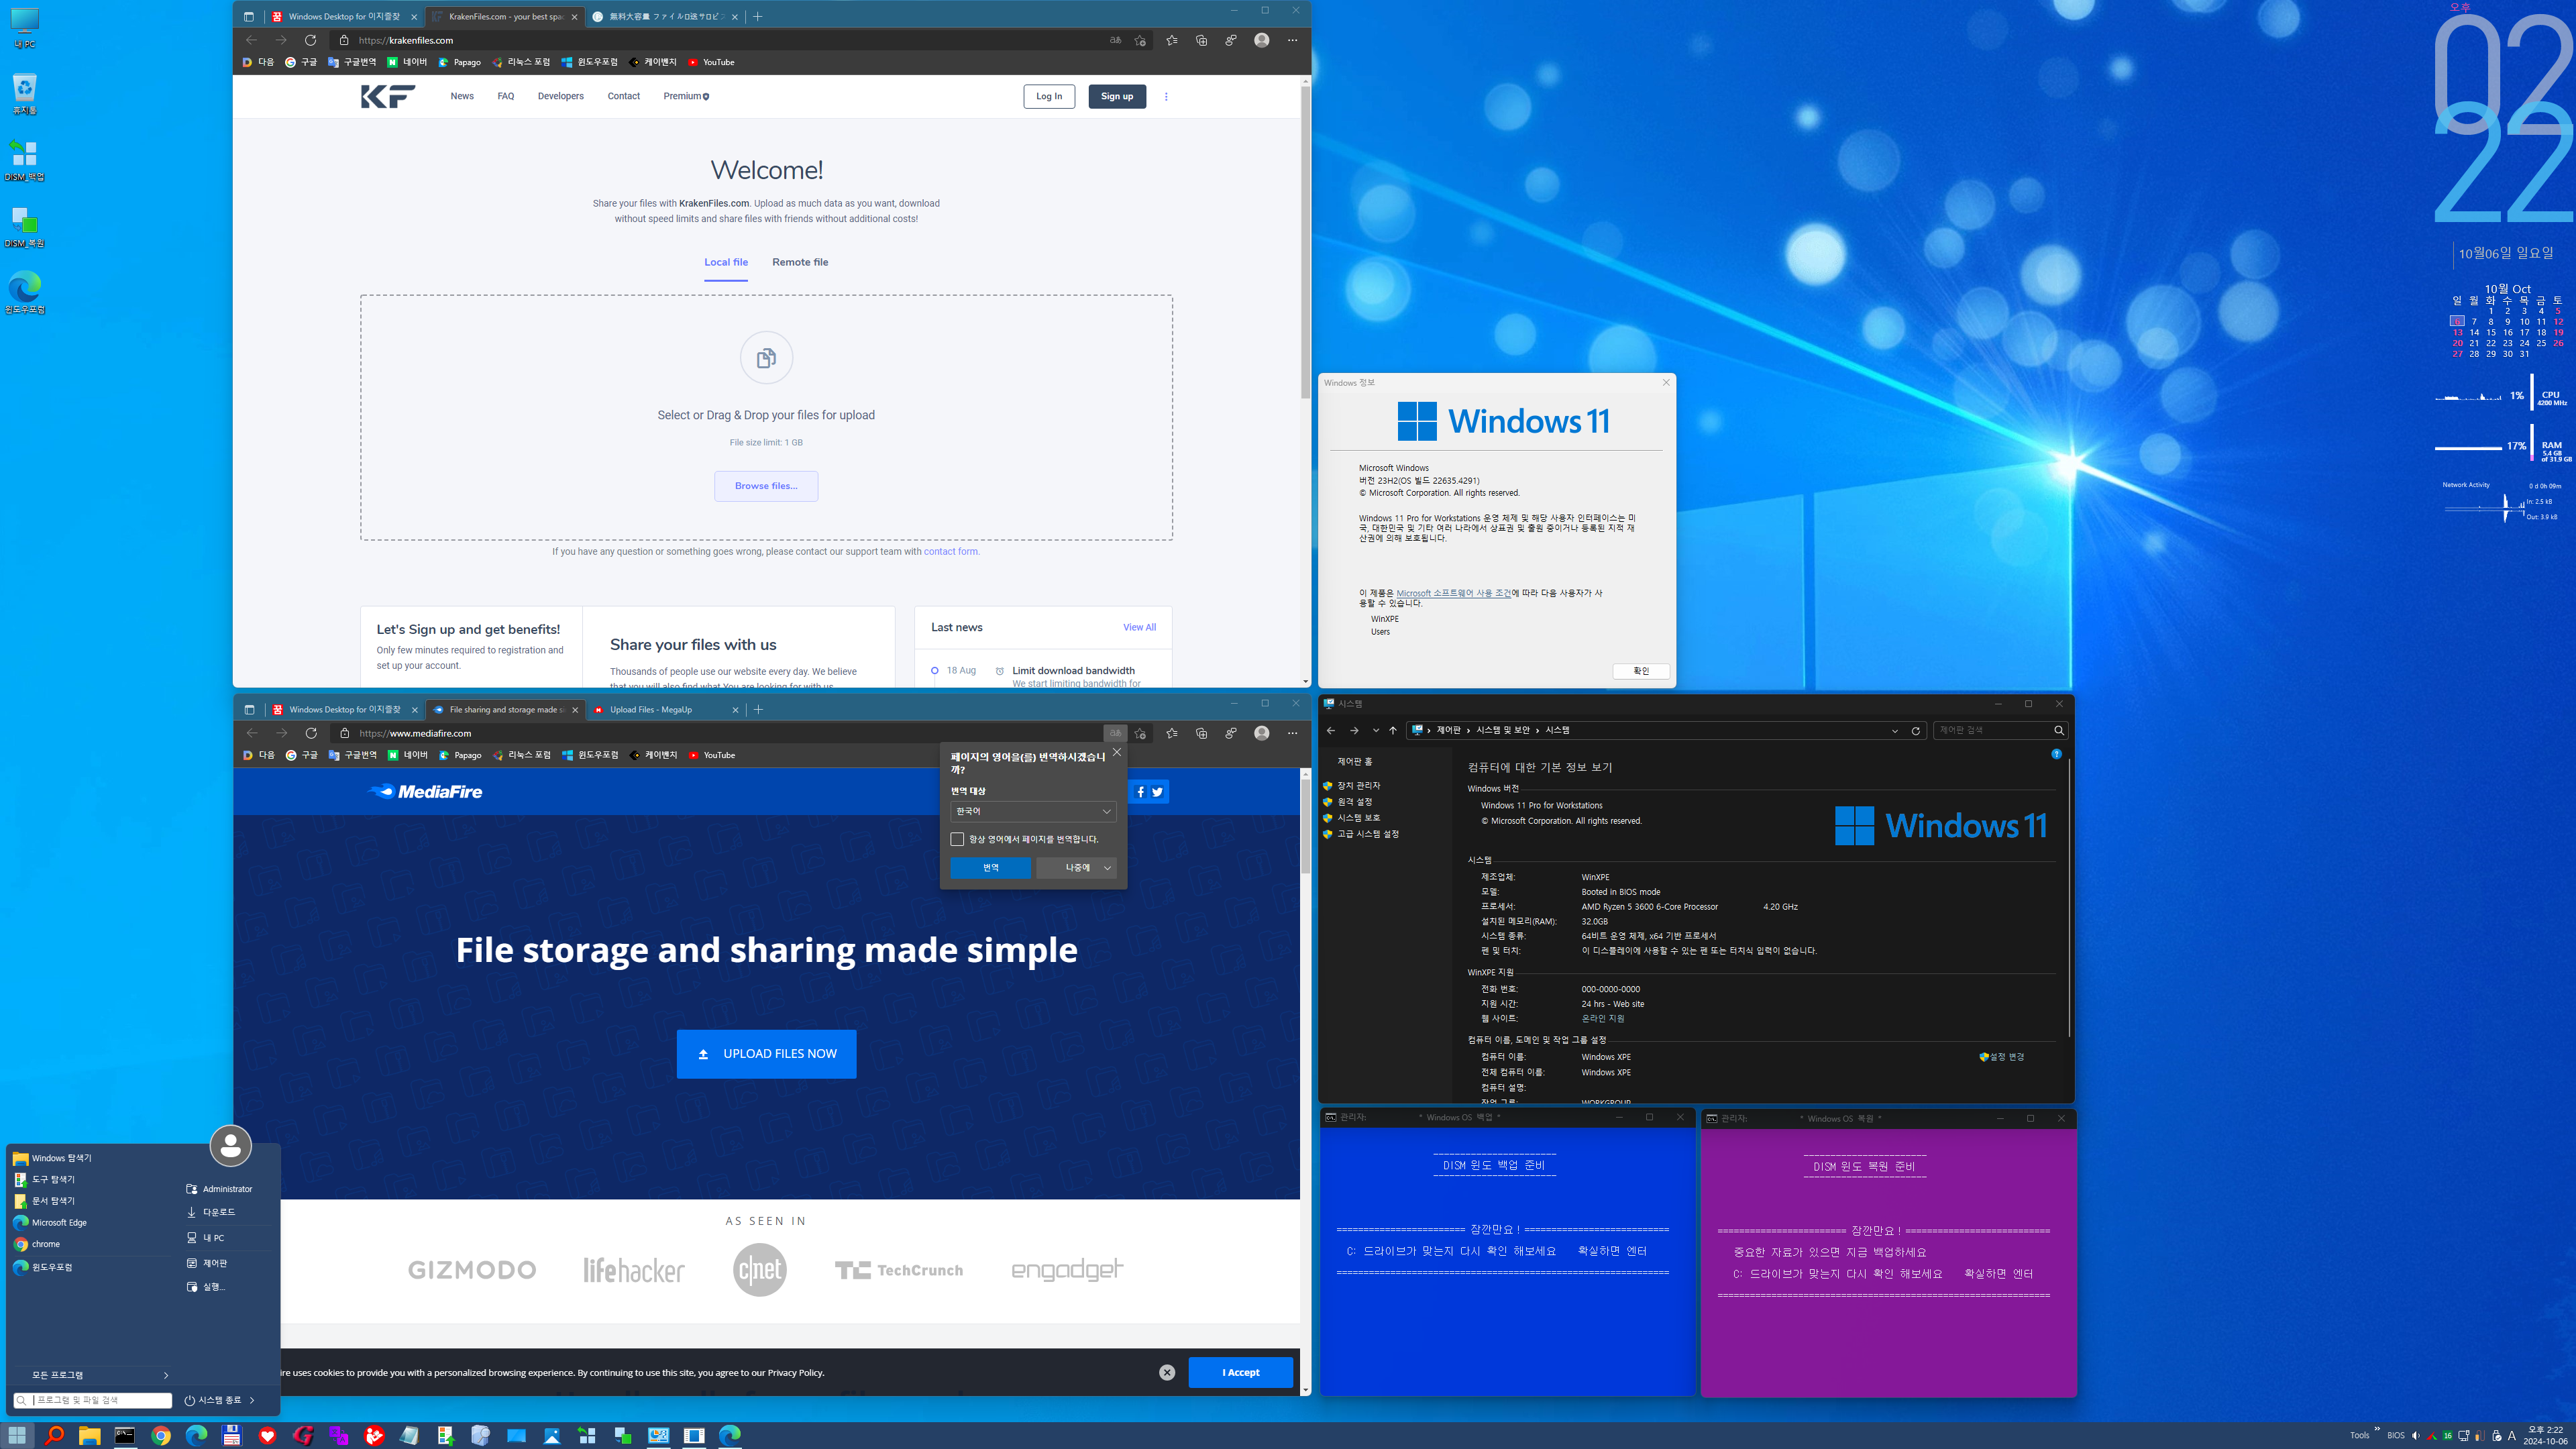Open Settings and more in the MediaFire browser window
This screenshot has width=2576, height=1449.
pyautogui.click(x=1292, y=733)
